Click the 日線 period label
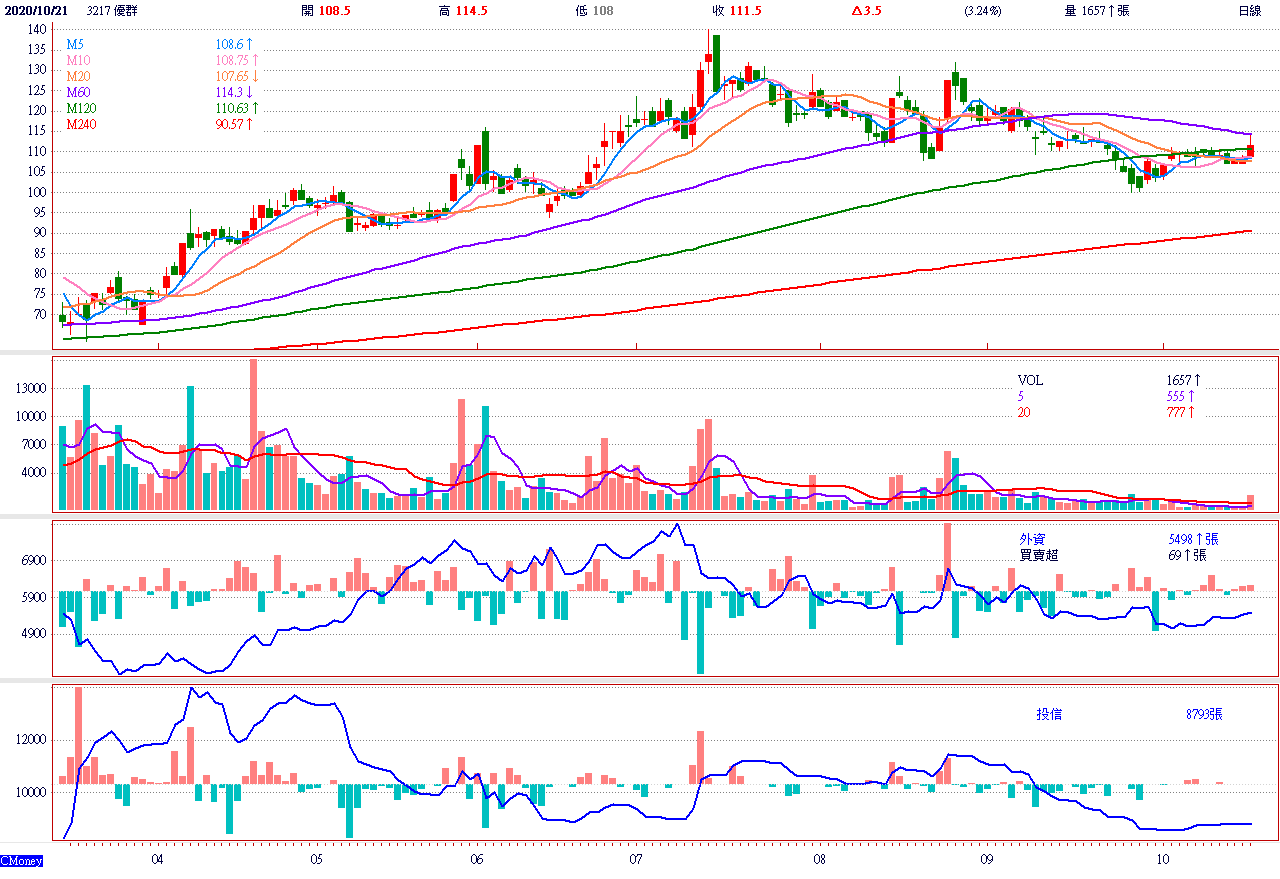The width and height of the screenshot is (1280, 879). [x=1249, y=11]
